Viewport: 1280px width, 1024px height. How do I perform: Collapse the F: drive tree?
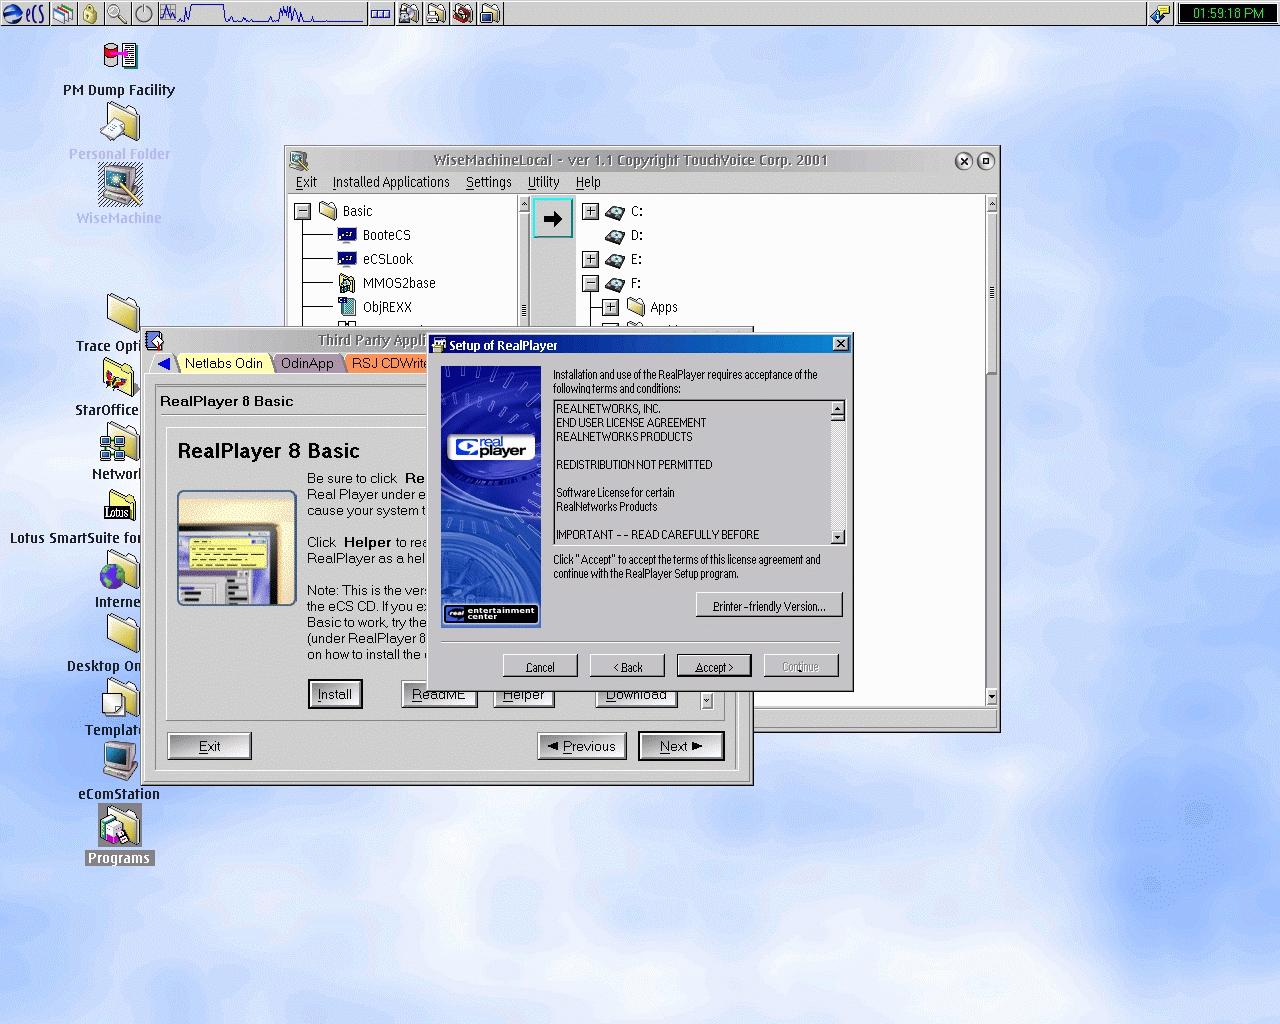pyautogui.click(x=590, y=283)
